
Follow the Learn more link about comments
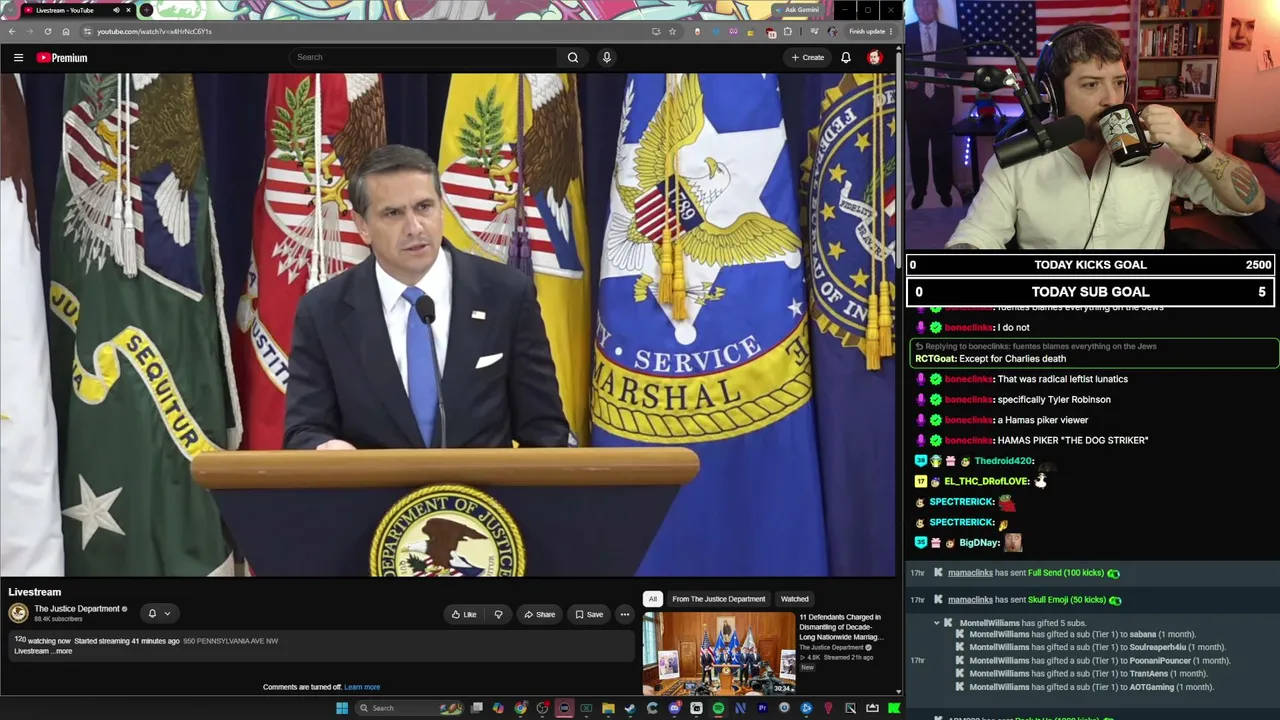pos(362,687)
